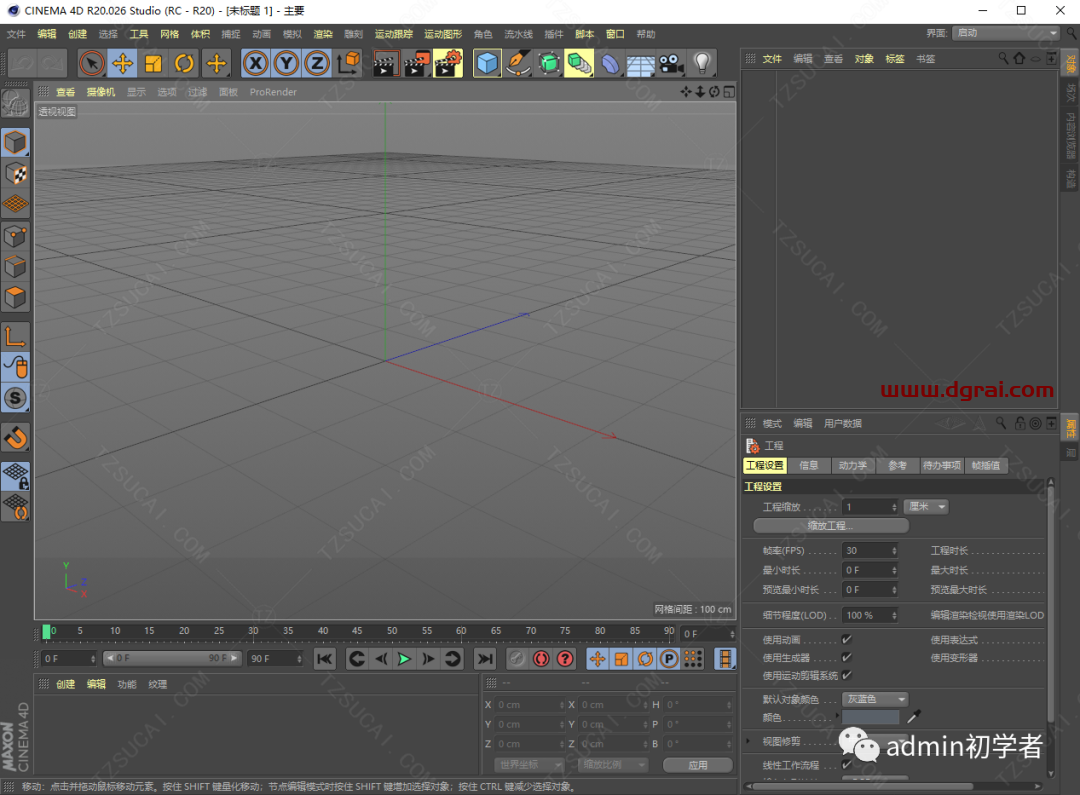Activate the Scale tool

click(x=154, y=63)
